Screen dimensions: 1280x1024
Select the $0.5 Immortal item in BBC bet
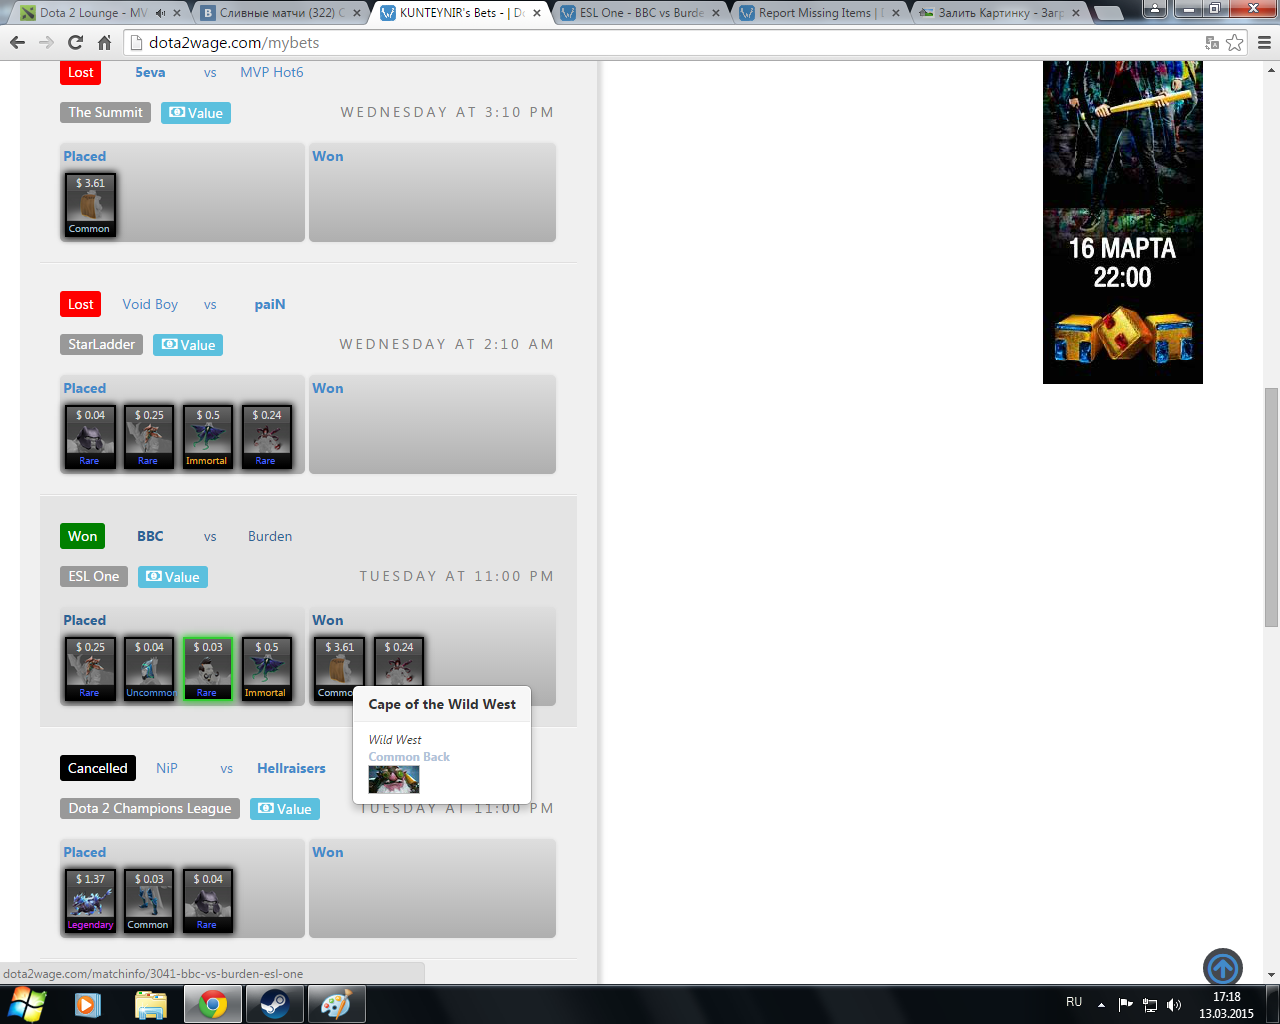point(266,669)
